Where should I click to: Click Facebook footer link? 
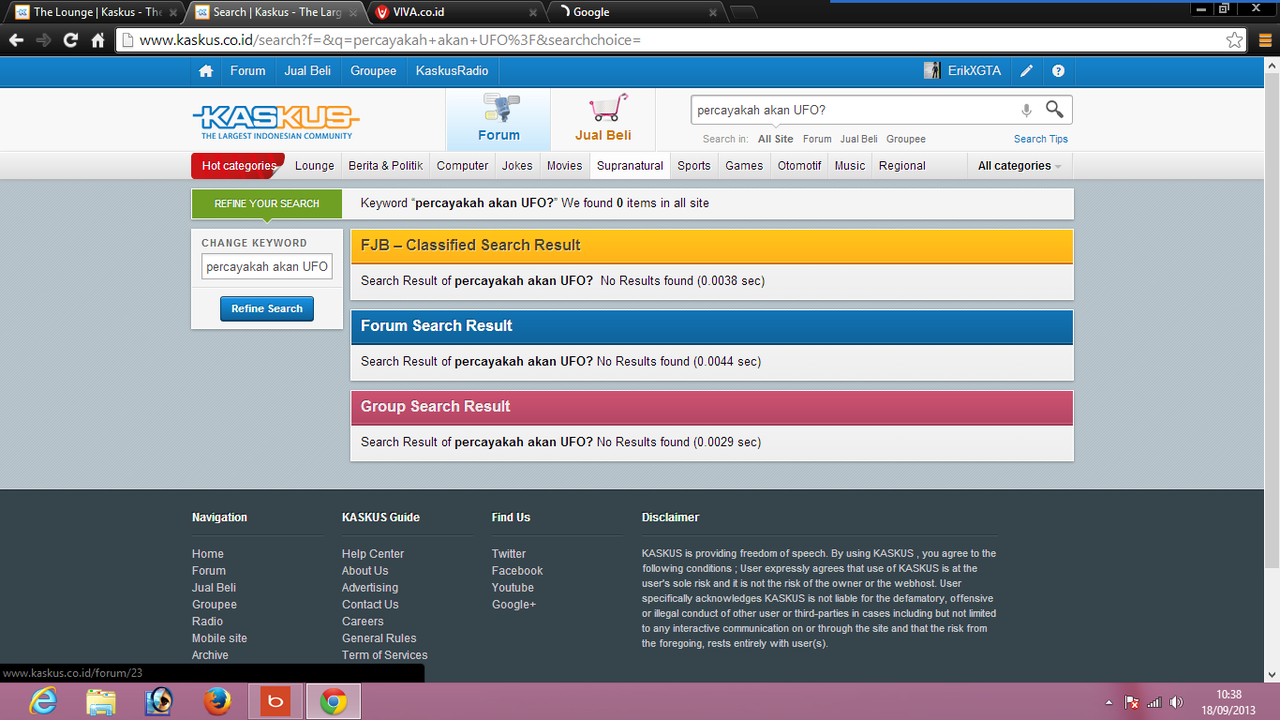tap(517, 571)
